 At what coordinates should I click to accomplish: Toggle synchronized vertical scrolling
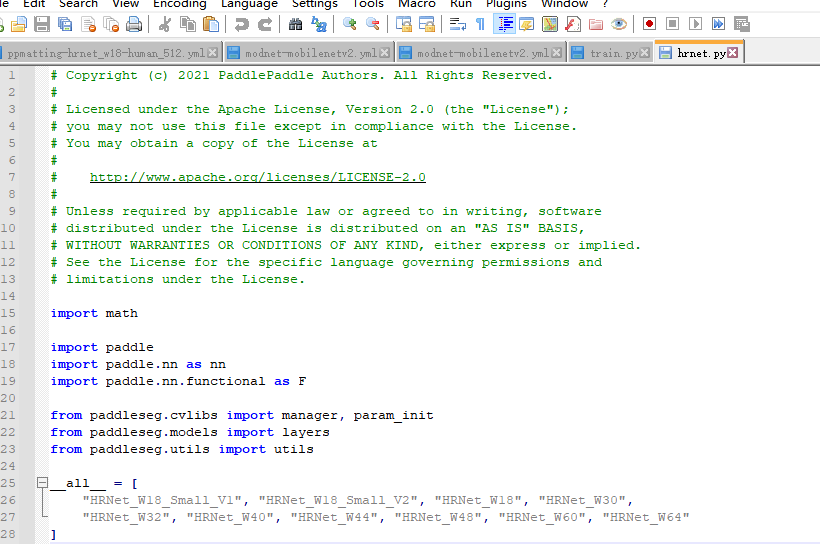[x=403, y=24]
